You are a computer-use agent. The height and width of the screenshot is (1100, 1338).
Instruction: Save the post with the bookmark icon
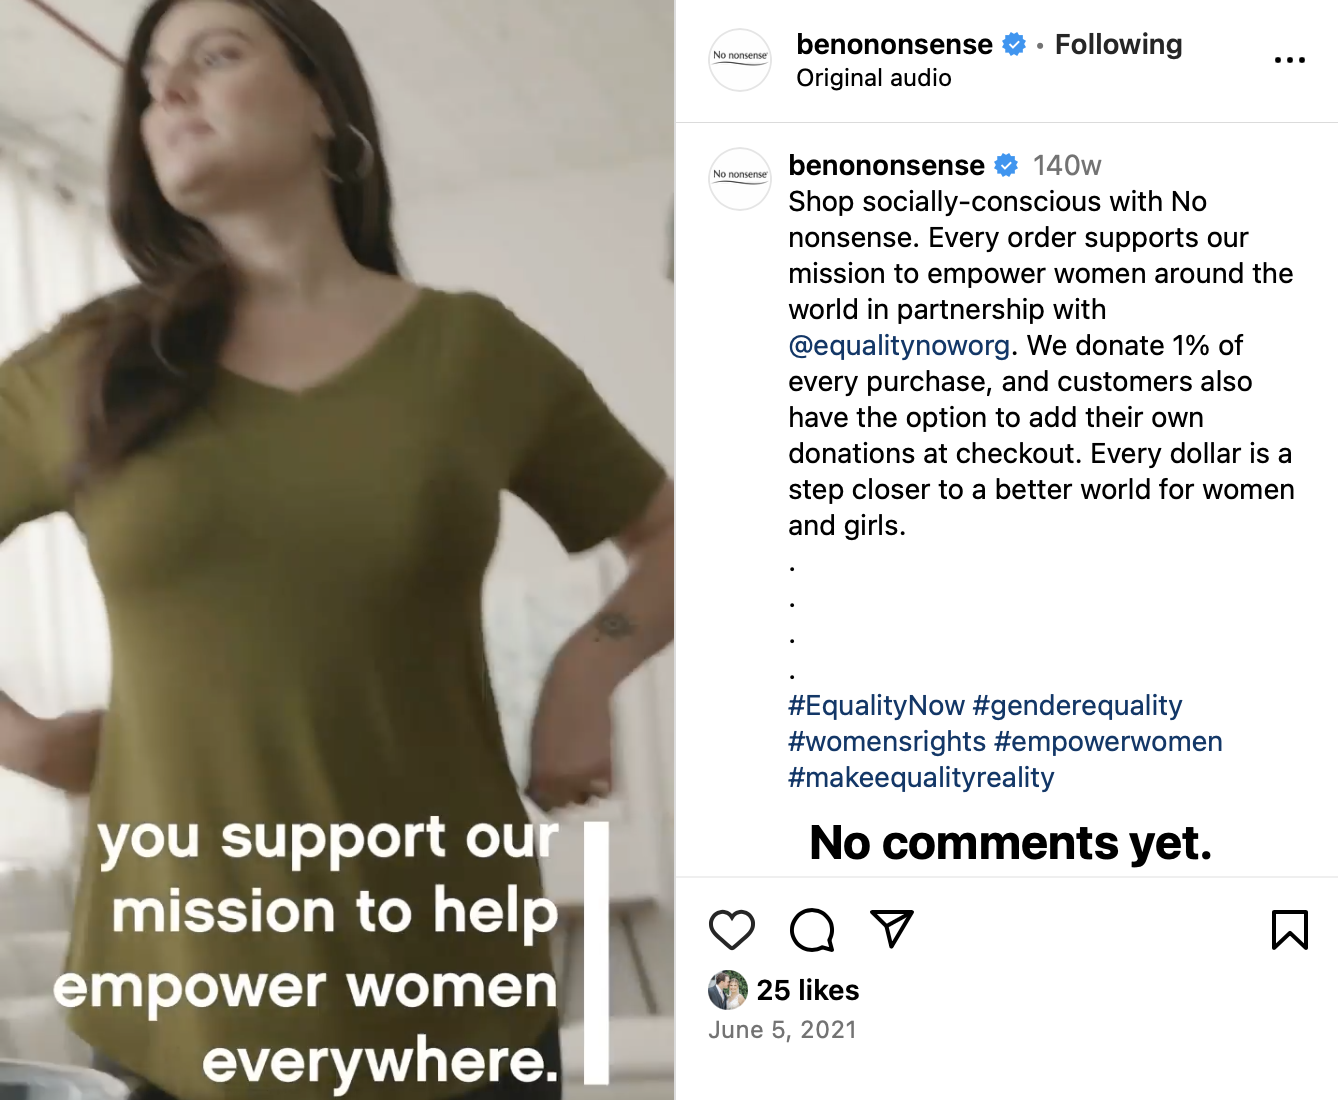pyautogui.click(x=1289, y=930)
